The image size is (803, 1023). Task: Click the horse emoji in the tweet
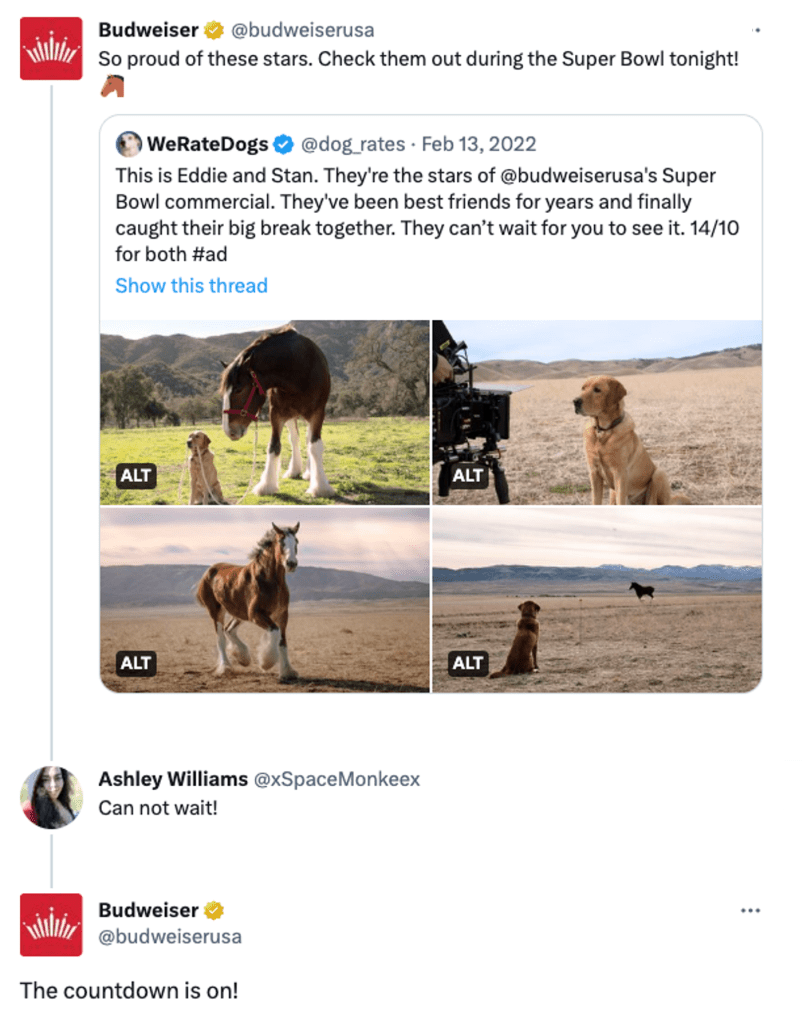point(113,87)
